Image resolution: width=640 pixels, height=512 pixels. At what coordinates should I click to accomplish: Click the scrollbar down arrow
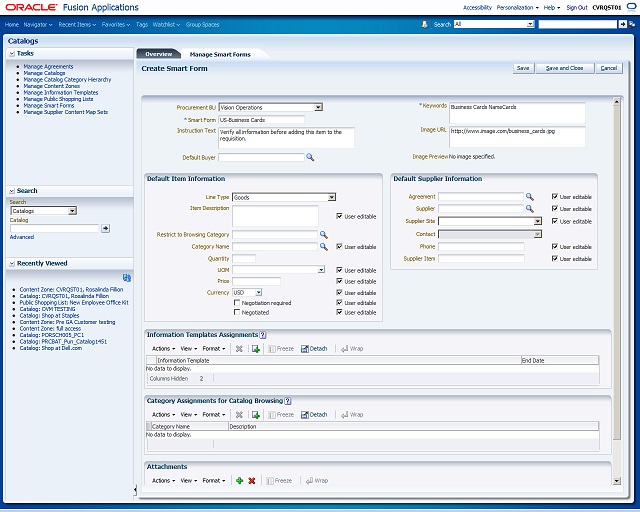point(617,481)
